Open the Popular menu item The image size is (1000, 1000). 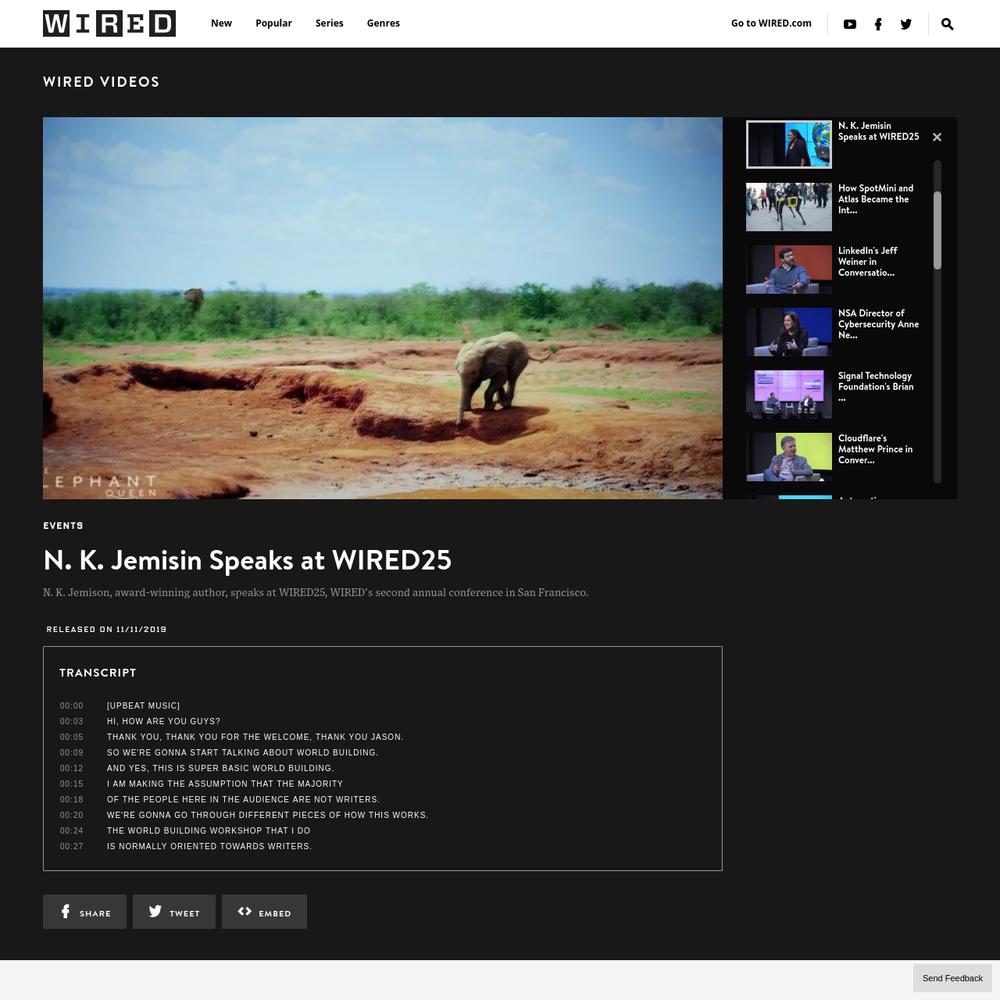pyautogui.click(x=274, y=23)
